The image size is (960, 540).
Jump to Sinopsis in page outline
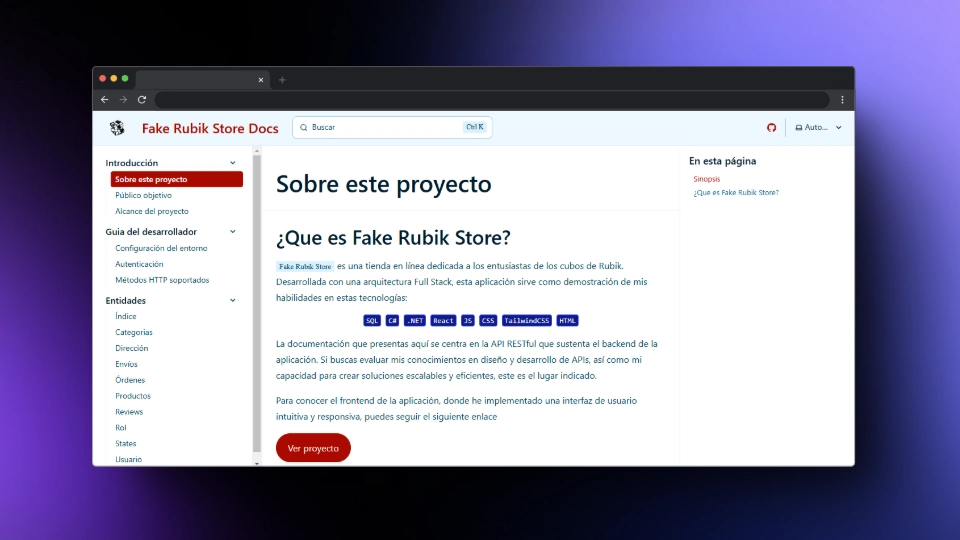(x=707, y=179)
